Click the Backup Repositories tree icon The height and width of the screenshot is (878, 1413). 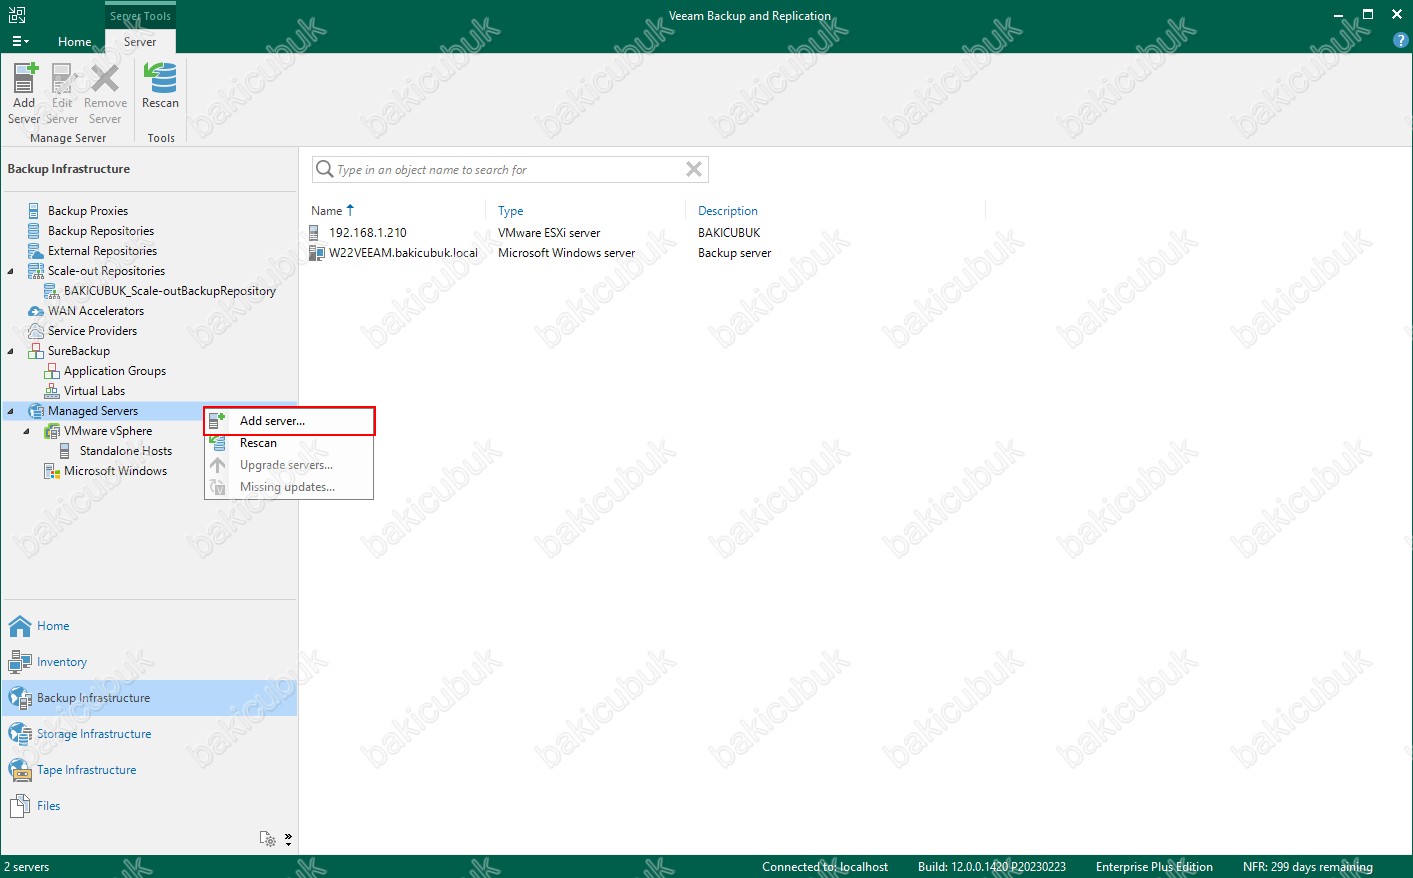35,231
